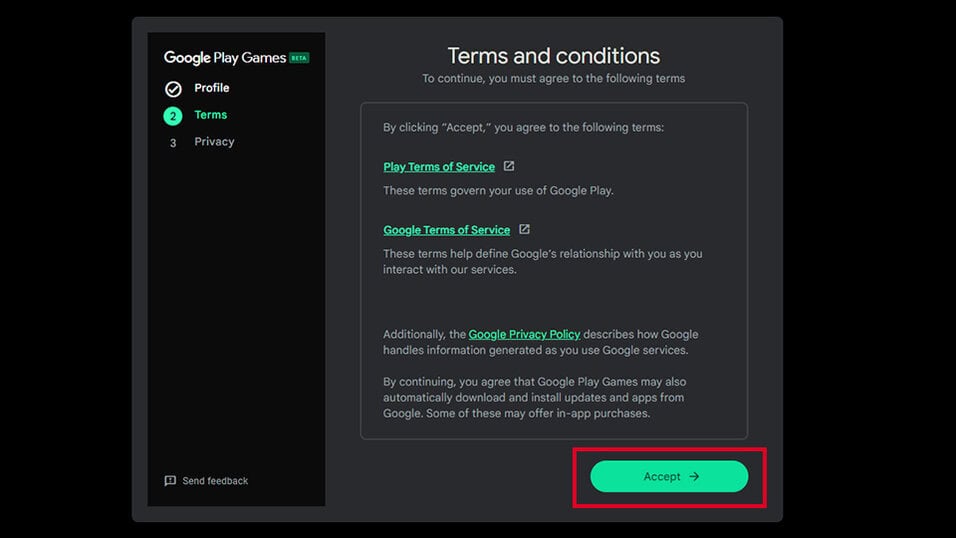
Task: Click the Send feedback text
Action: [x=215, y=481]
